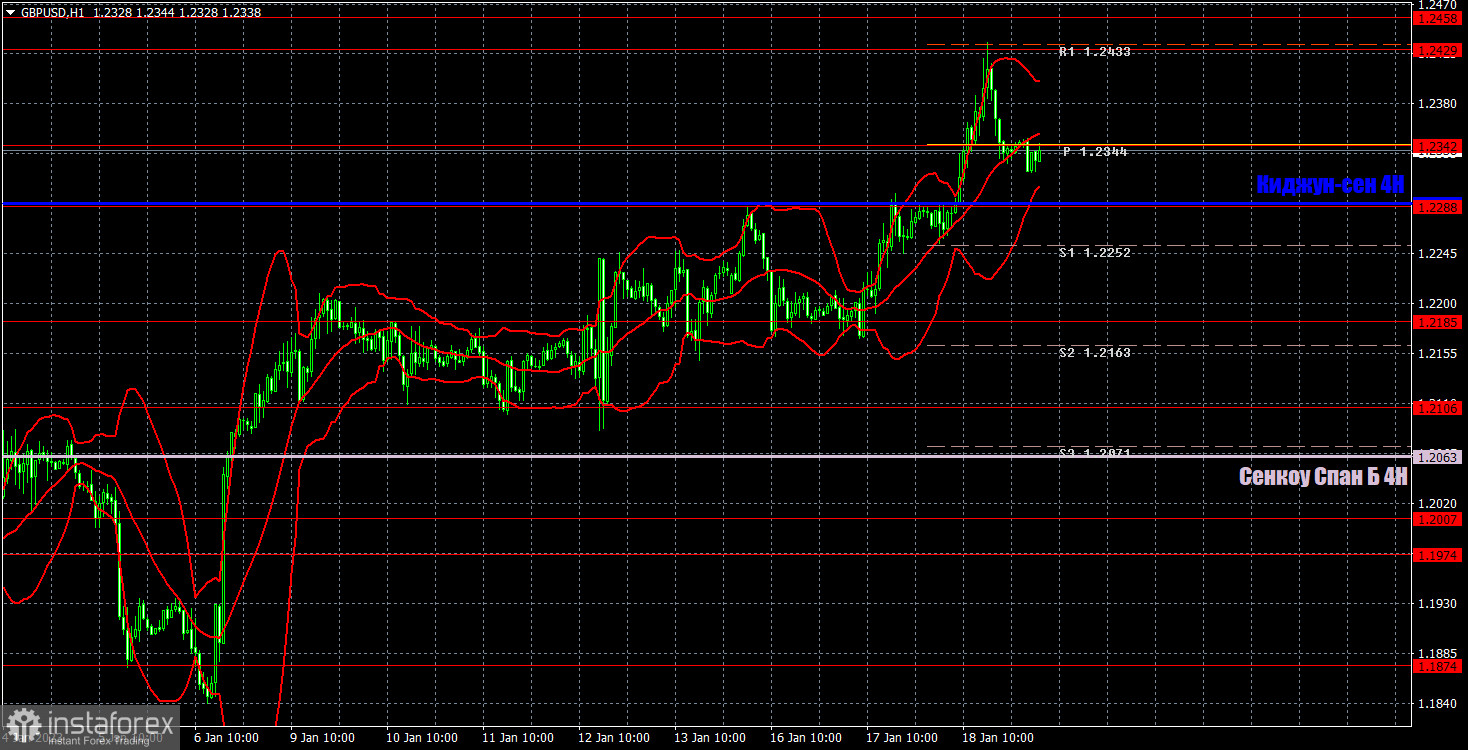The image size is (1468, 750).
Task: Click the 1.2106 red price tag
Action: [1437, 408]
